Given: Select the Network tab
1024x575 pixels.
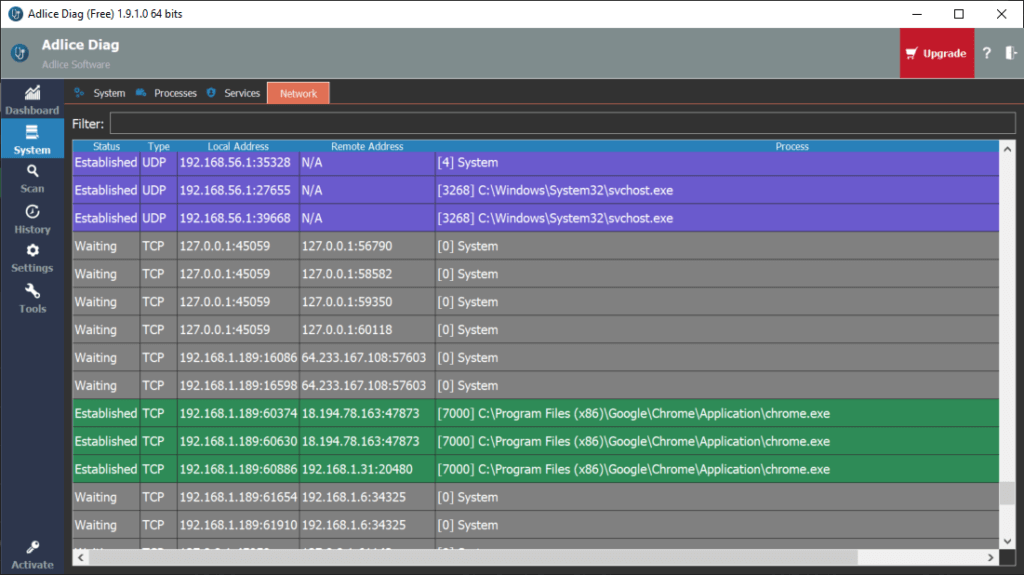Looking at the screenshot, I should pyautogui.click(x=298, y=93).
